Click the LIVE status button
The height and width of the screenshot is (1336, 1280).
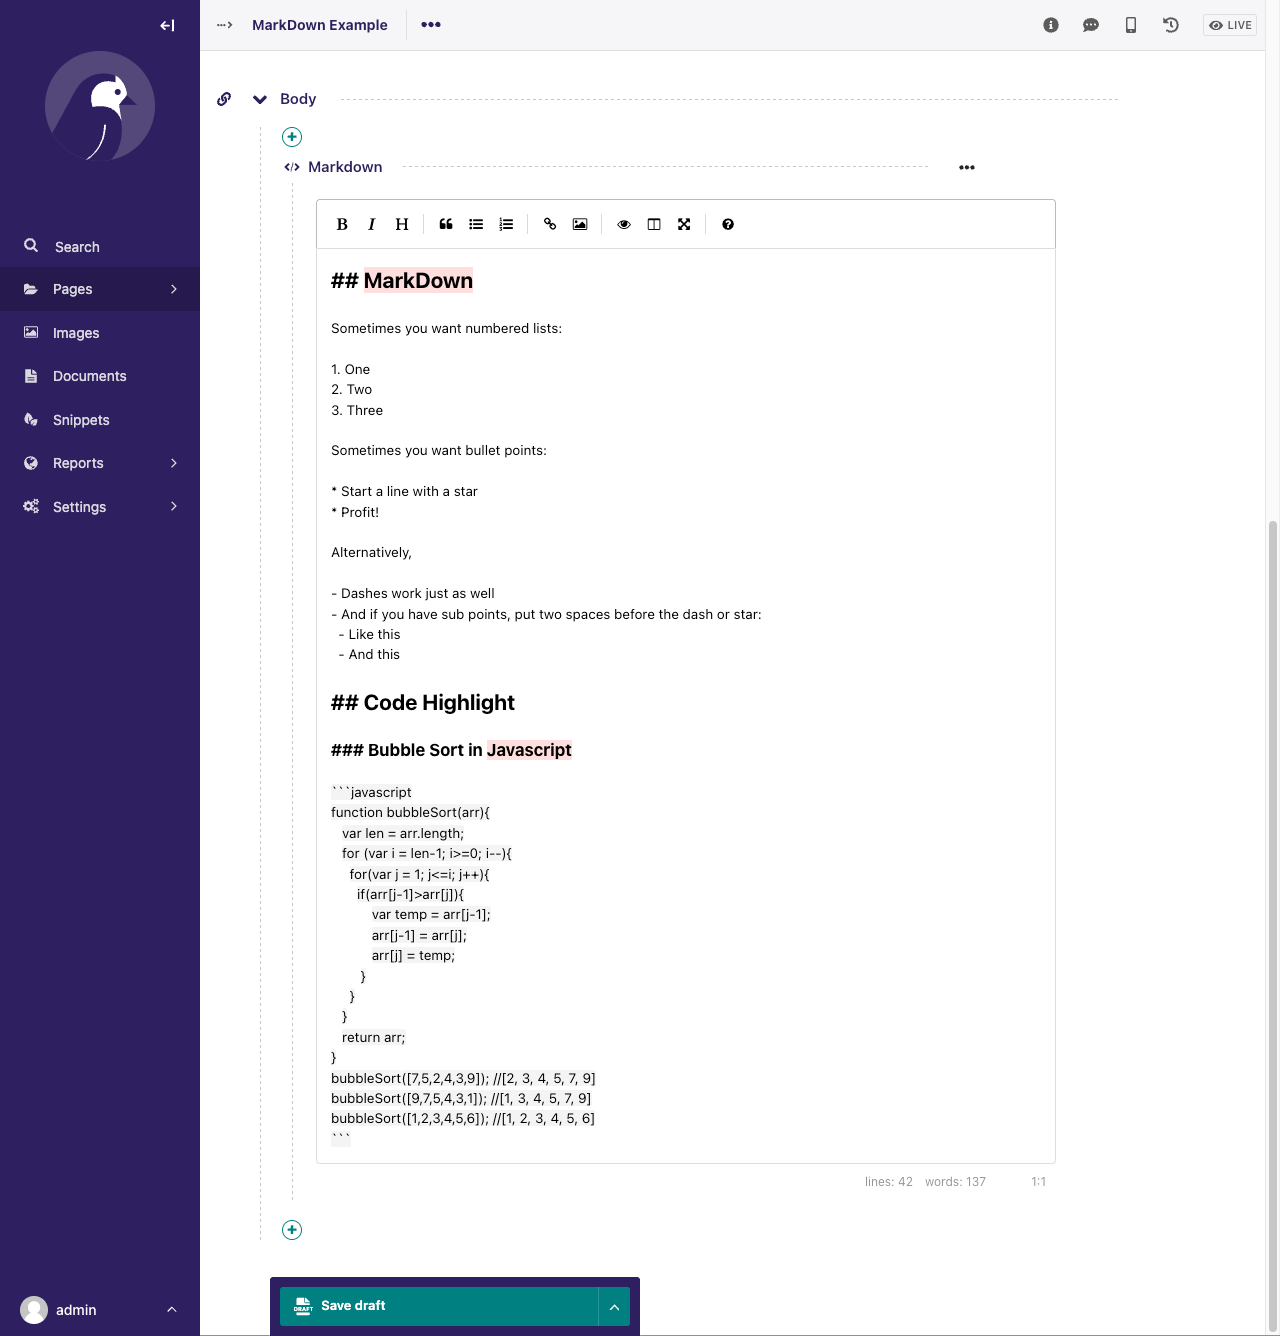coord(1230,25)
